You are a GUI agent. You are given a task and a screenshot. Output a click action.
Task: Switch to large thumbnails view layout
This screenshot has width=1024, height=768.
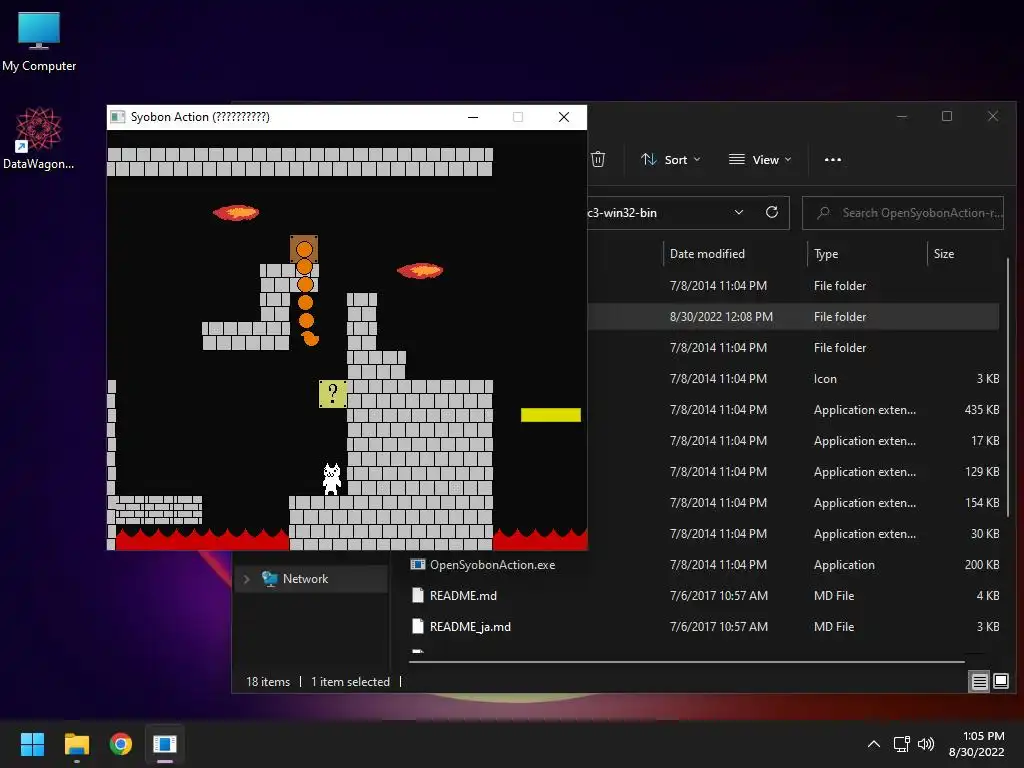click(1000, 682)
